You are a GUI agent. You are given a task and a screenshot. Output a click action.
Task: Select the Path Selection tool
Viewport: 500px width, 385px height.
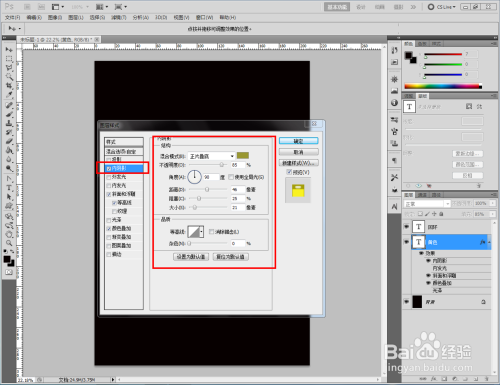[9, 197]
